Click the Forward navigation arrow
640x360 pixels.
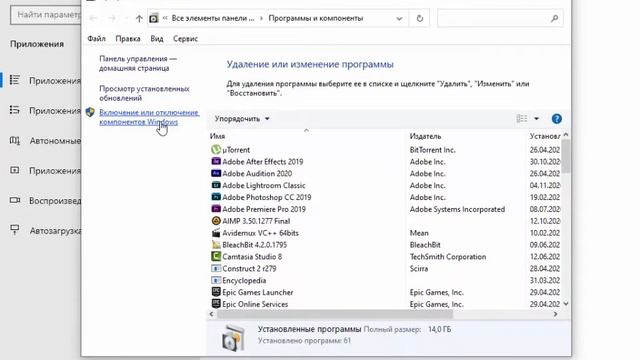click(111, 18)
